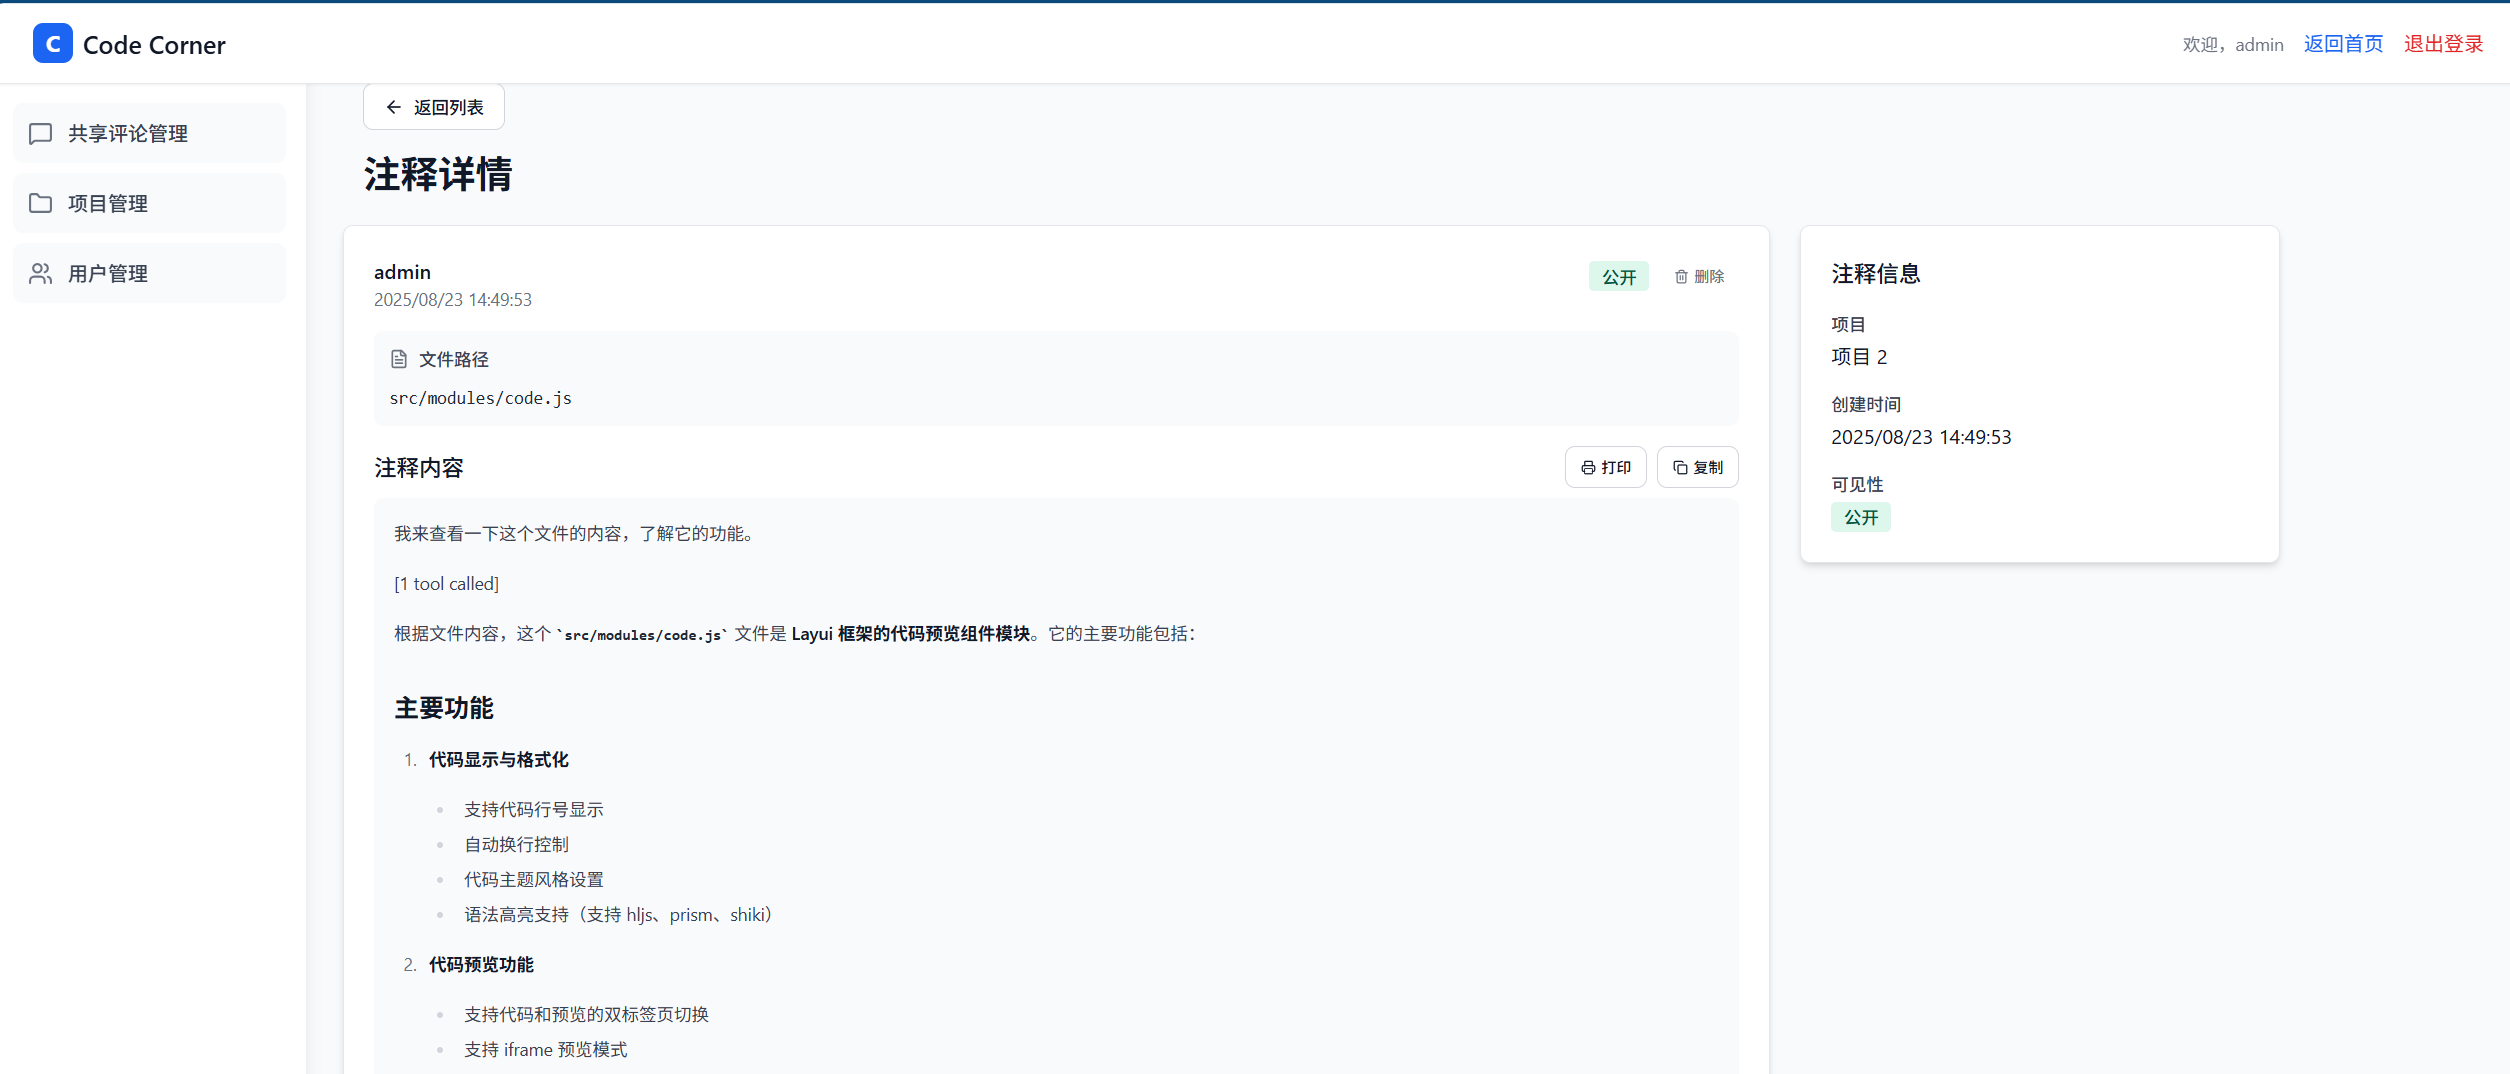Click bullet 自动换行控制
The width and height of the screenshot is (2510, 1074).
pos(516,845)
